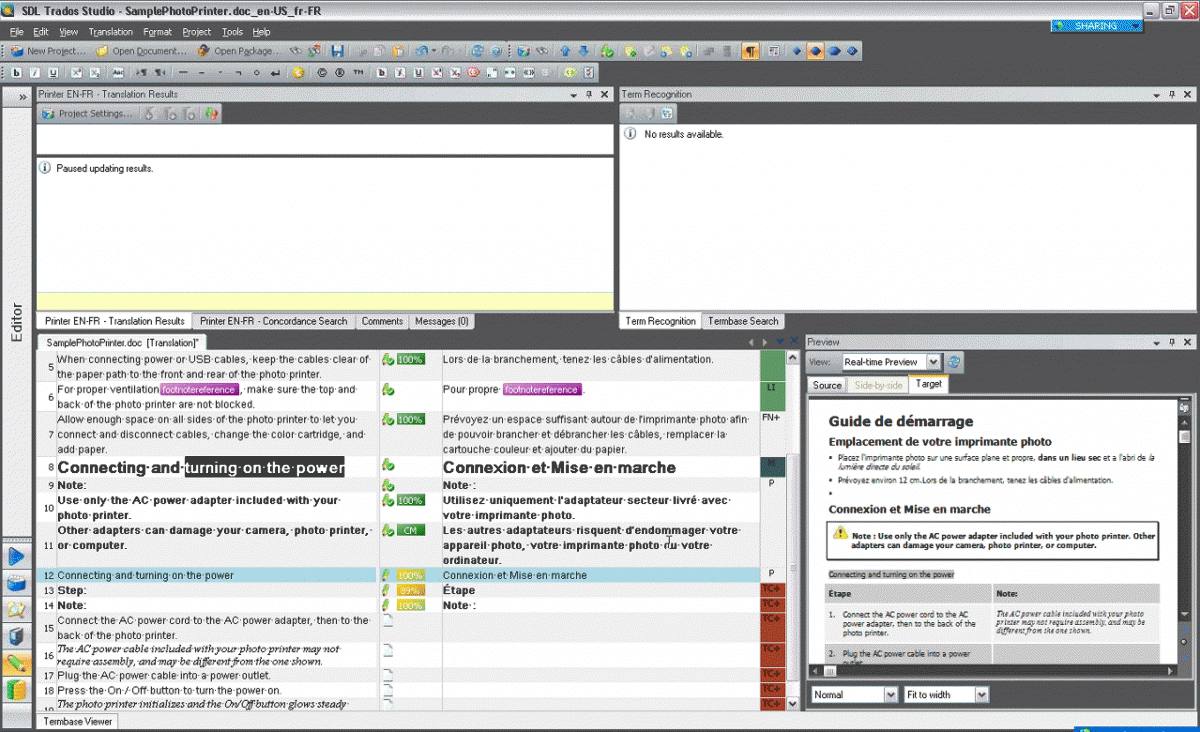
Task: Switch to the Termbase Search tab
Action: pos(743,321)
